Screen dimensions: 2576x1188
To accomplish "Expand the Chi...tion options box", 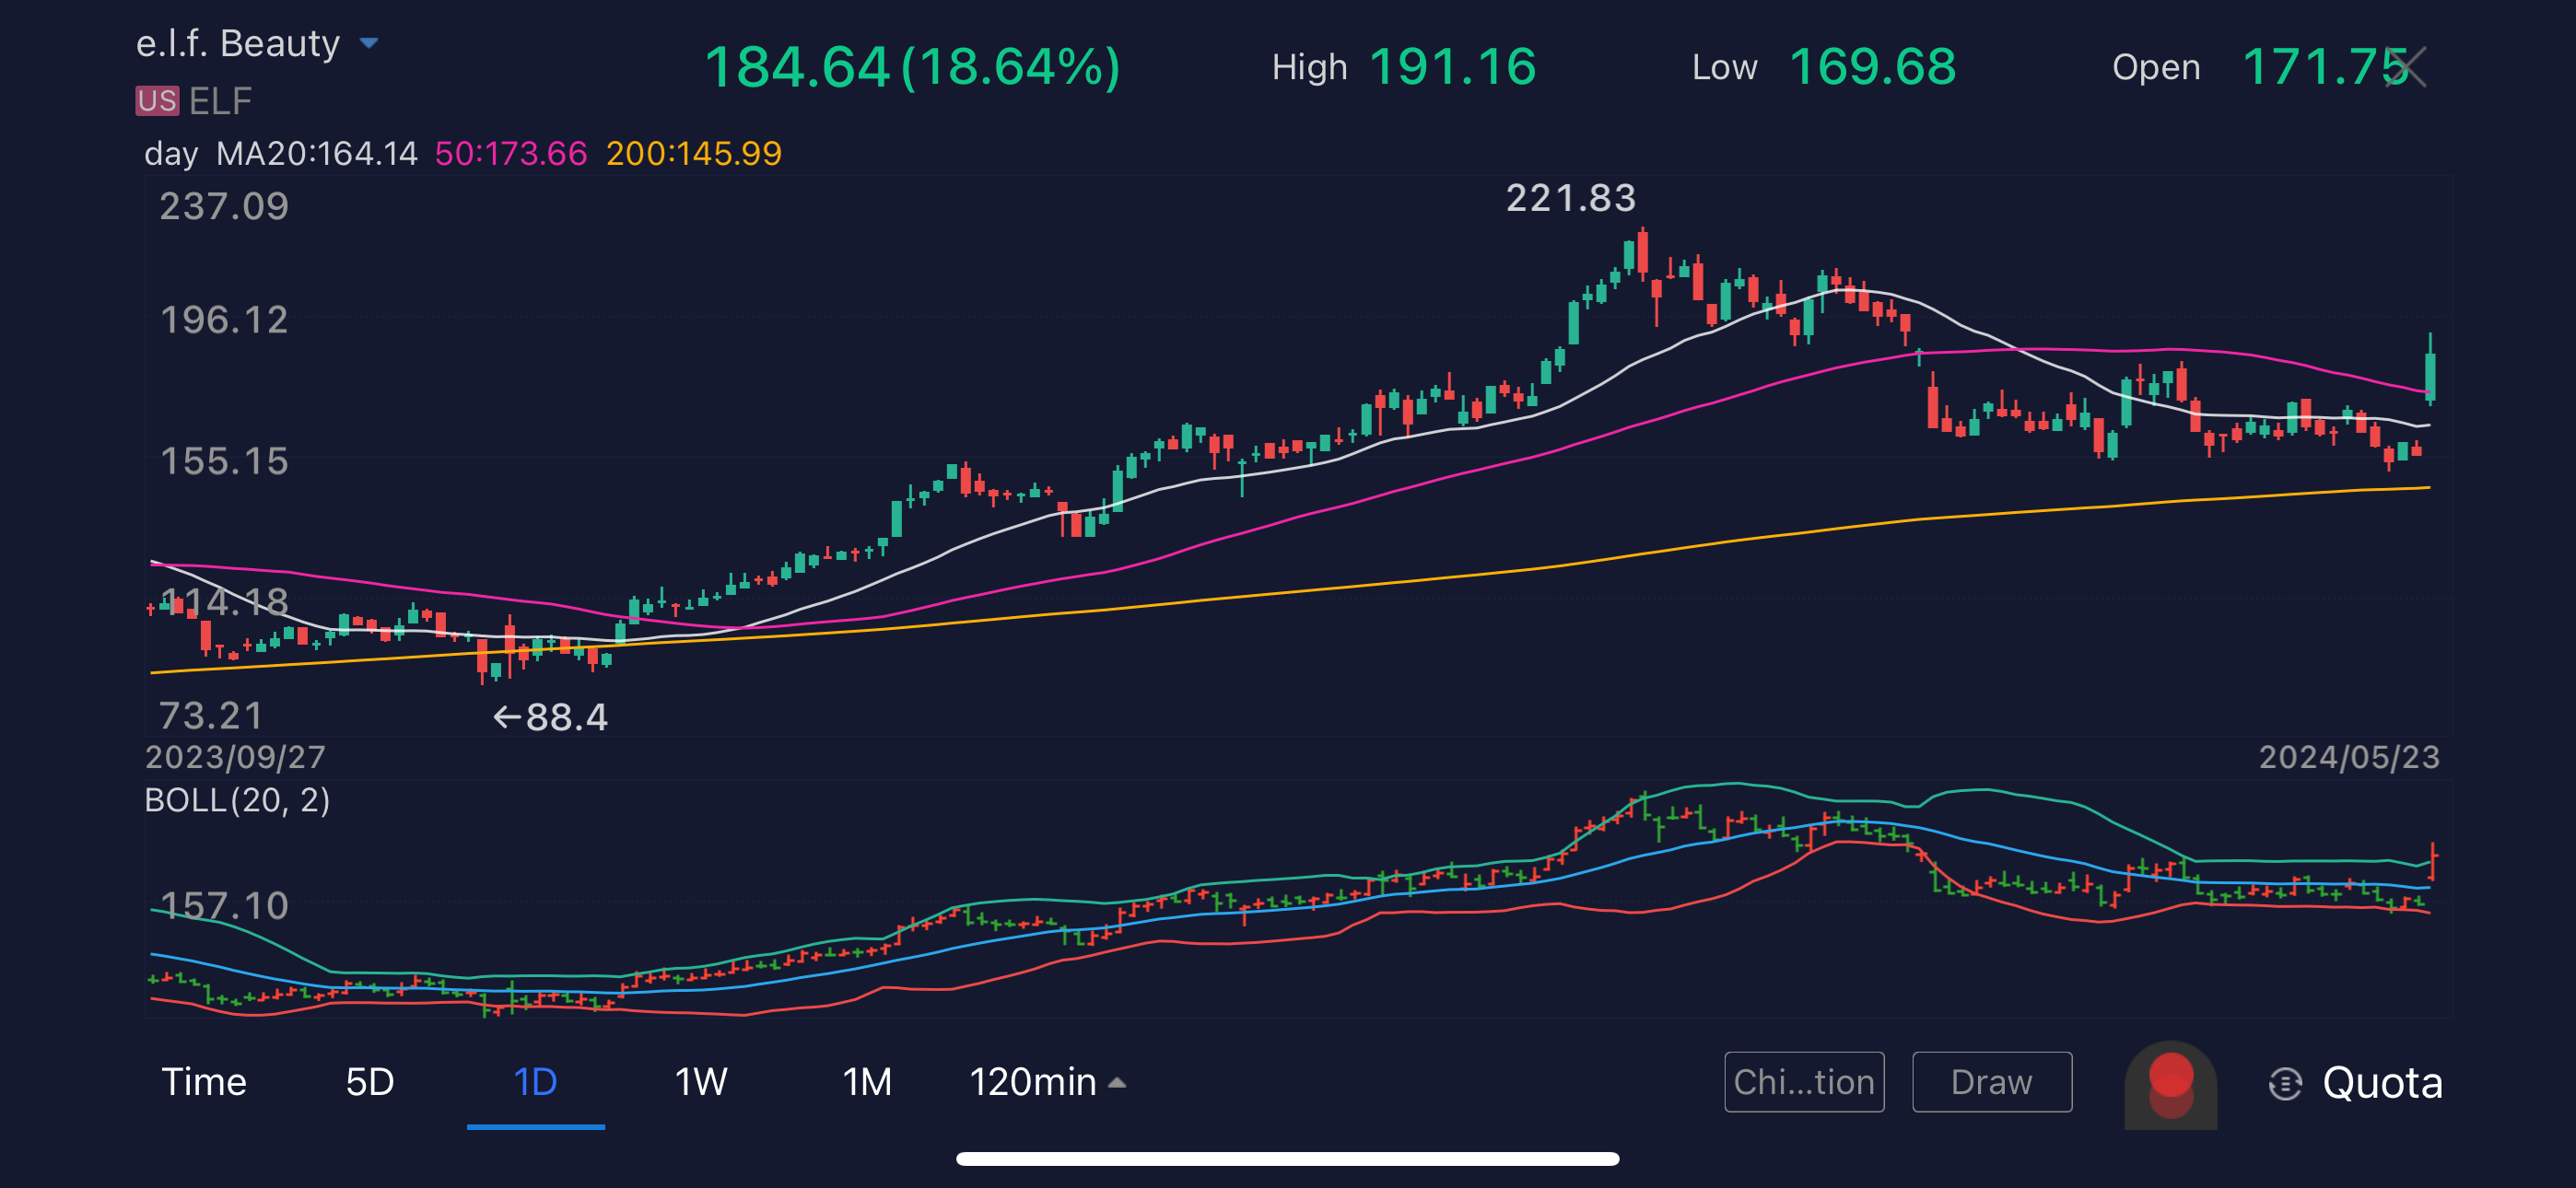I will coord(1803,1081).
